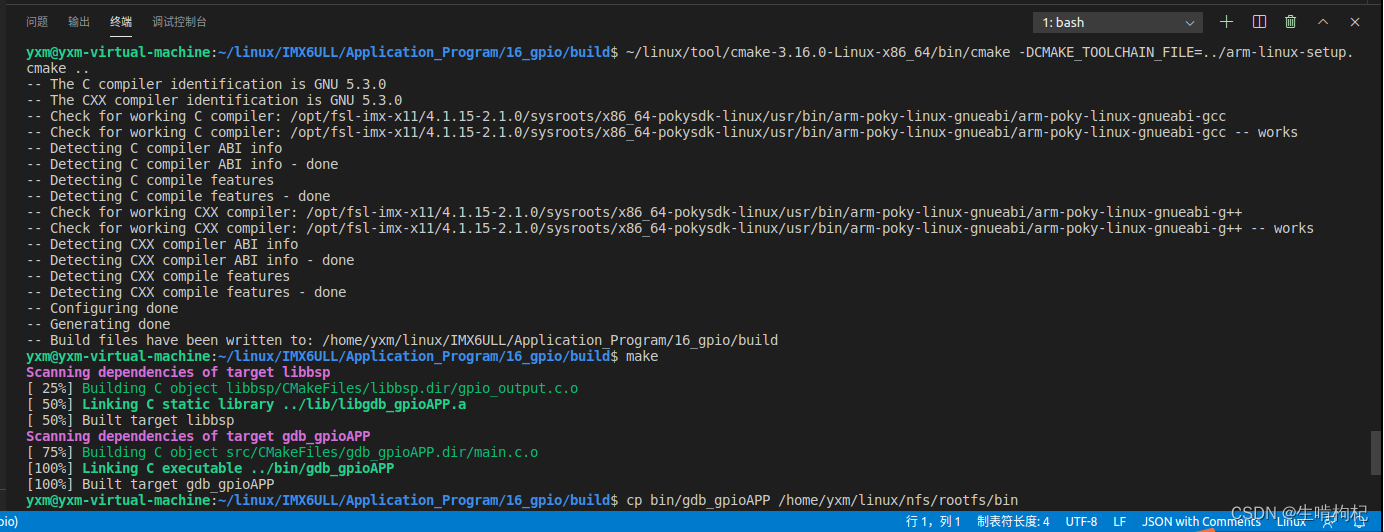Select the 终端 (Terminal) tab
Image resolution: width=1384 pixels, height=532 pixels.
coord(121,22)
